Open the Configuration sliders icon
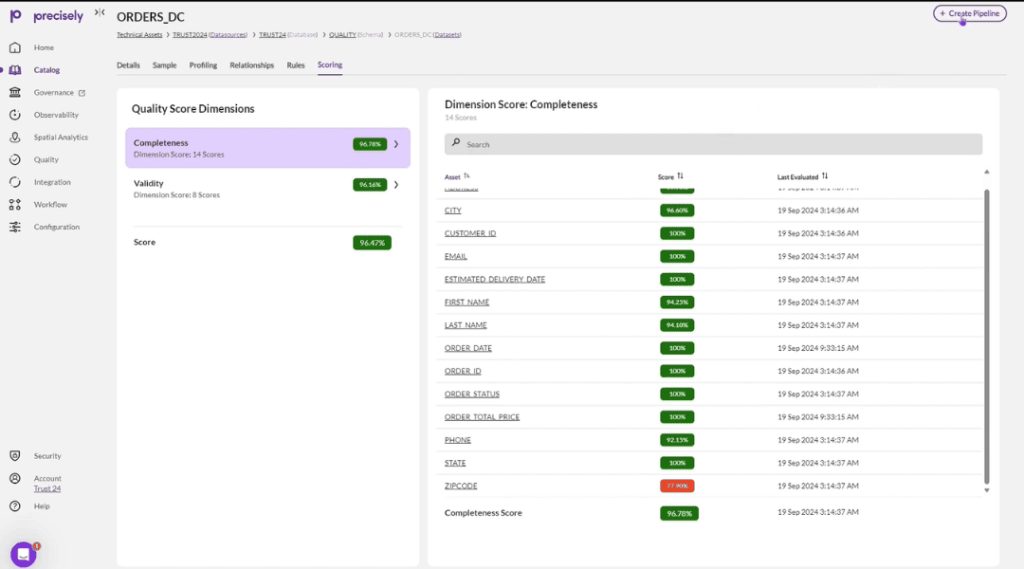This screenshot has width=1024, height=569. tap(14, 227)
